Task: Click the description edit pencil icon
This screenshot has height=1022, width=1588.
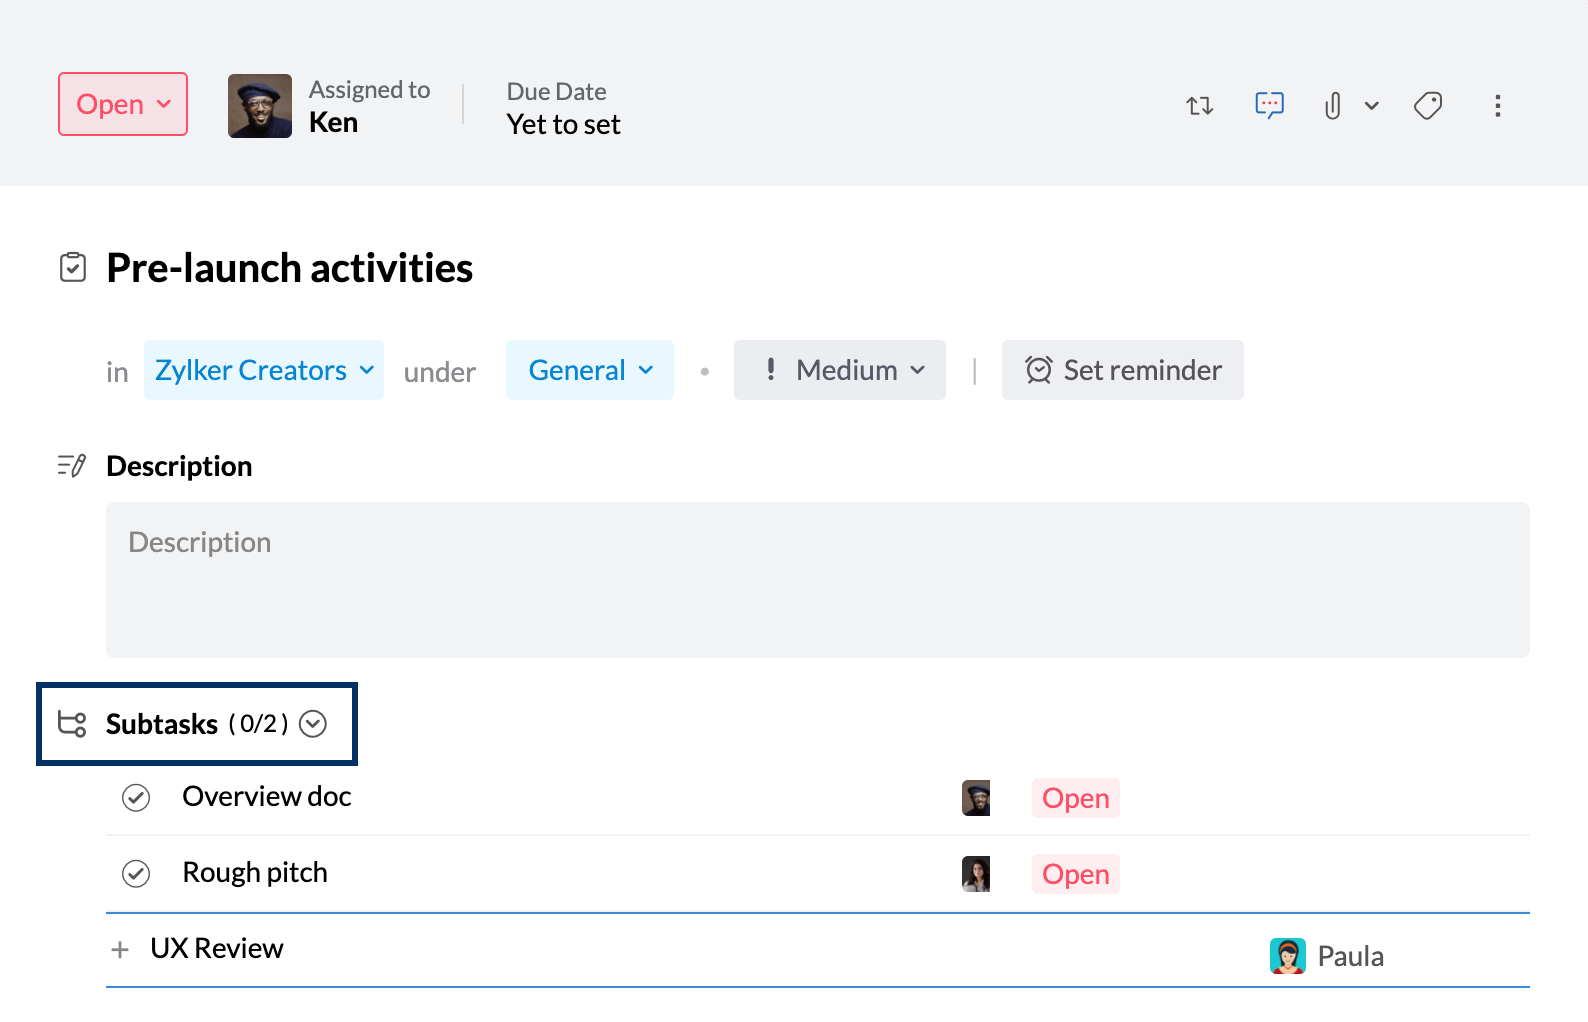Action: (72, 466)
